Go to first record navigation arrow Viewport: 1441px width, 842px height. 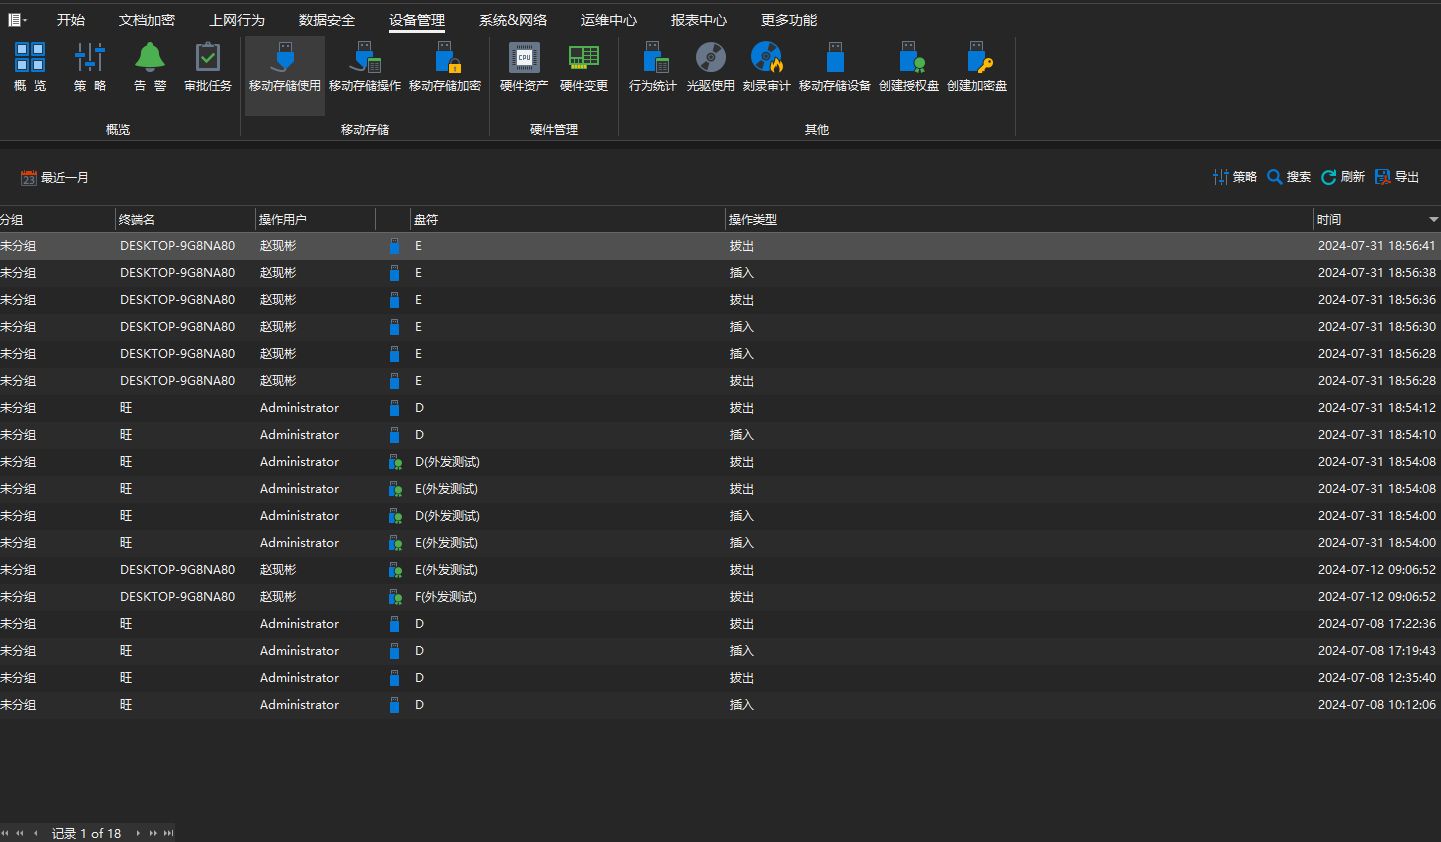[x=5, y=833]
